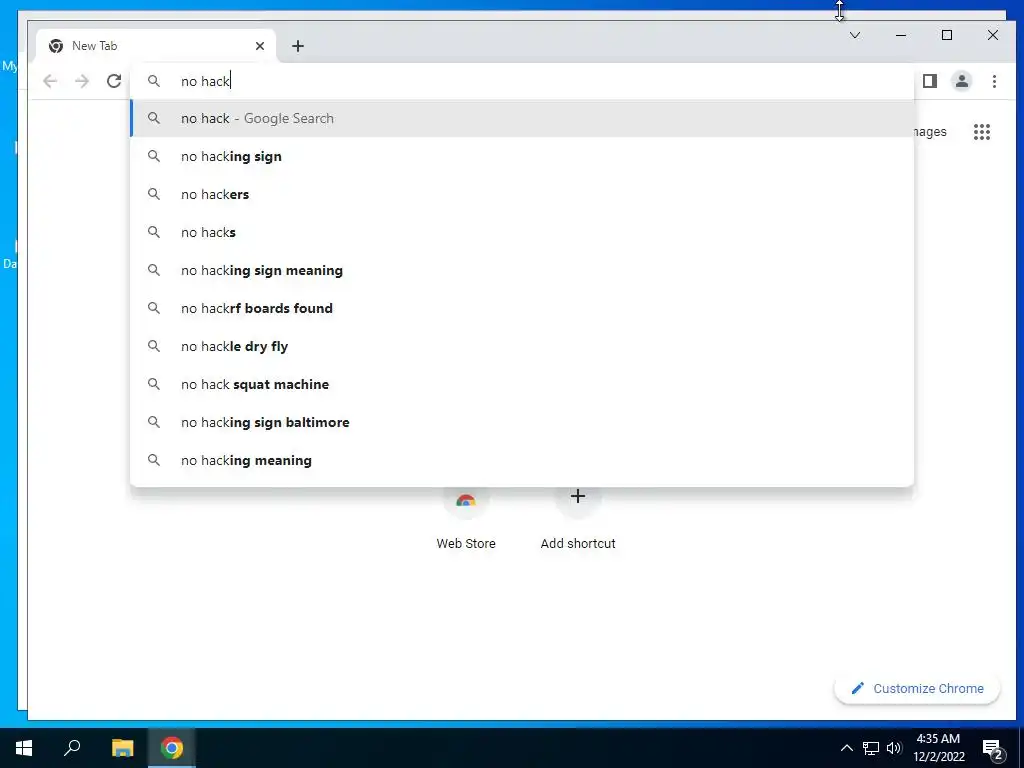Open the Google apps grid
The height and width of the screenshot is (768, 1024).
(x=982, y=132)
